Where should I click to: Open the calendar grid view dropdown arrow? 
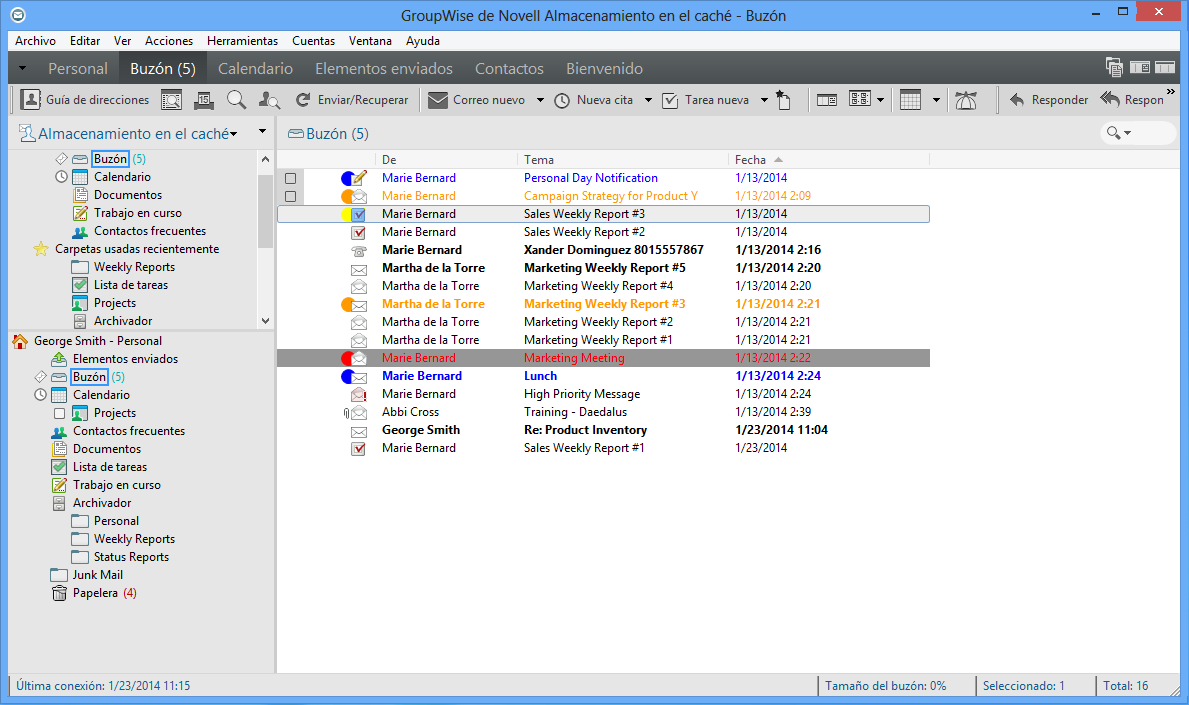[x=936, y=100]
